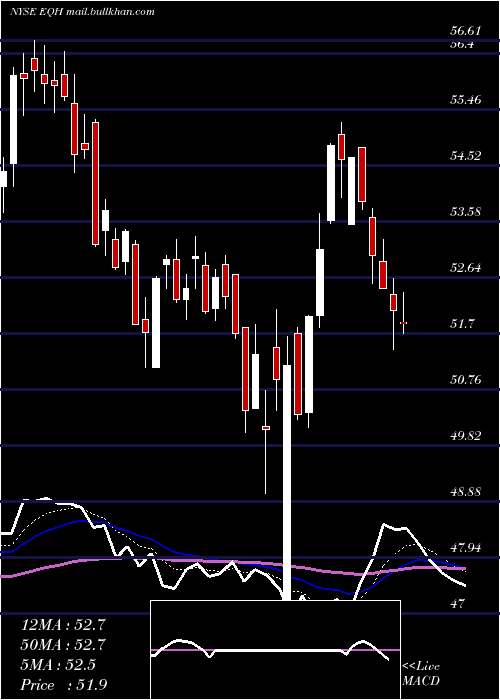The image size is (500, 700).
Task: Open the MACD inset mini chart
Action: (x=275, y=650)
